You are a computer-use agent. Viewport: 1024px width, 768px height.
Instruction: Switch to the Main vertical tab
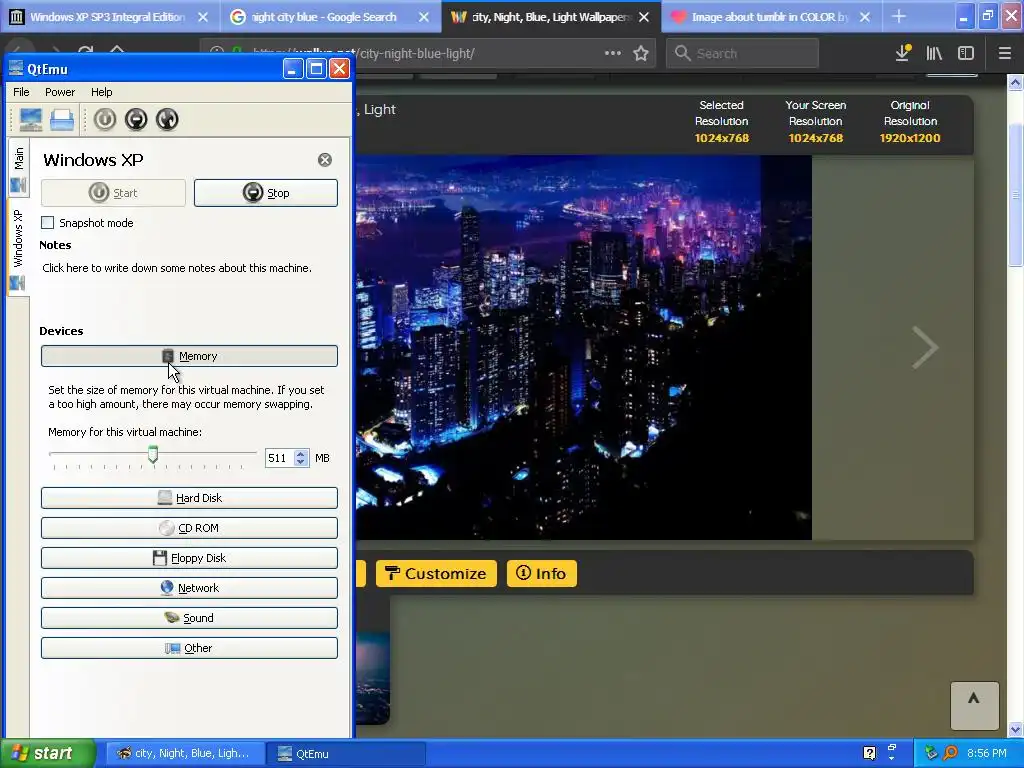coord(18,167)
